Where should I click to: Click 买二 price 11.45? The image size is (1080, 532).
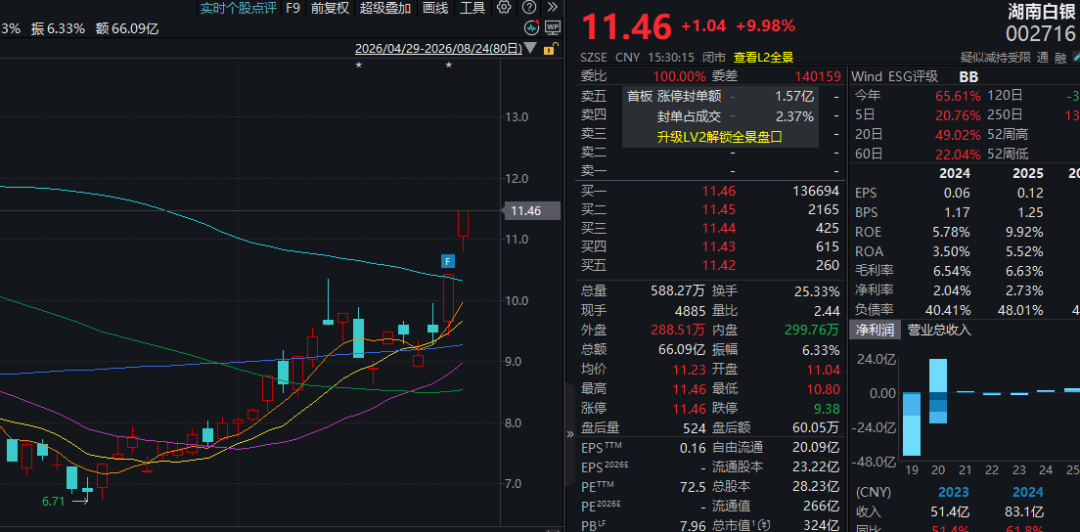(719, 209)
